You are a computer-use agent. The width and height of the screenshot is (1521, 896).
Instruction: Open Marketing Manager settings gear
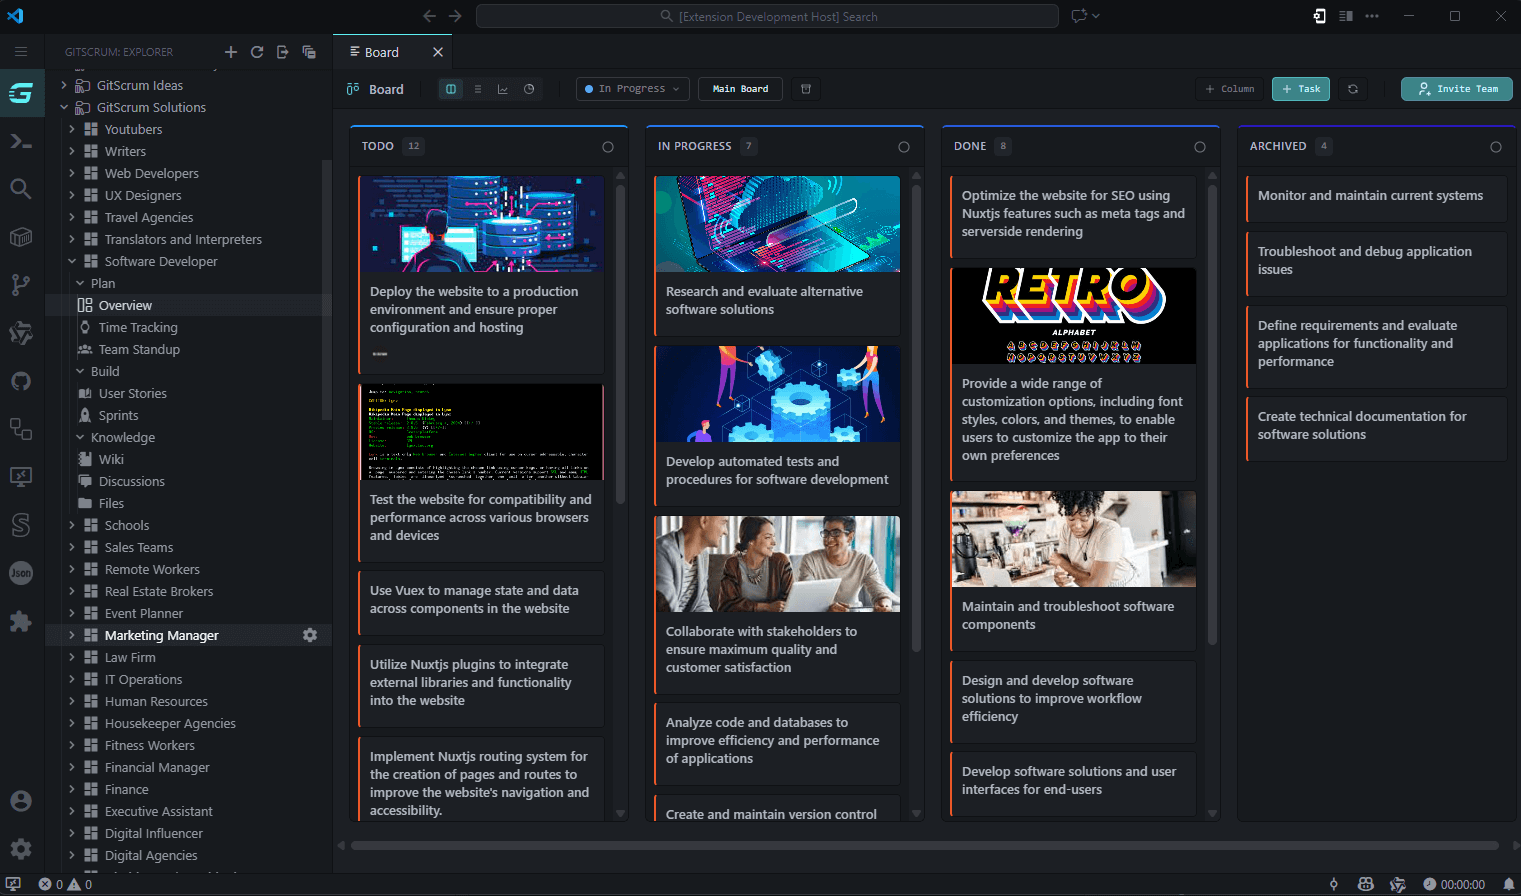point(310,635)
